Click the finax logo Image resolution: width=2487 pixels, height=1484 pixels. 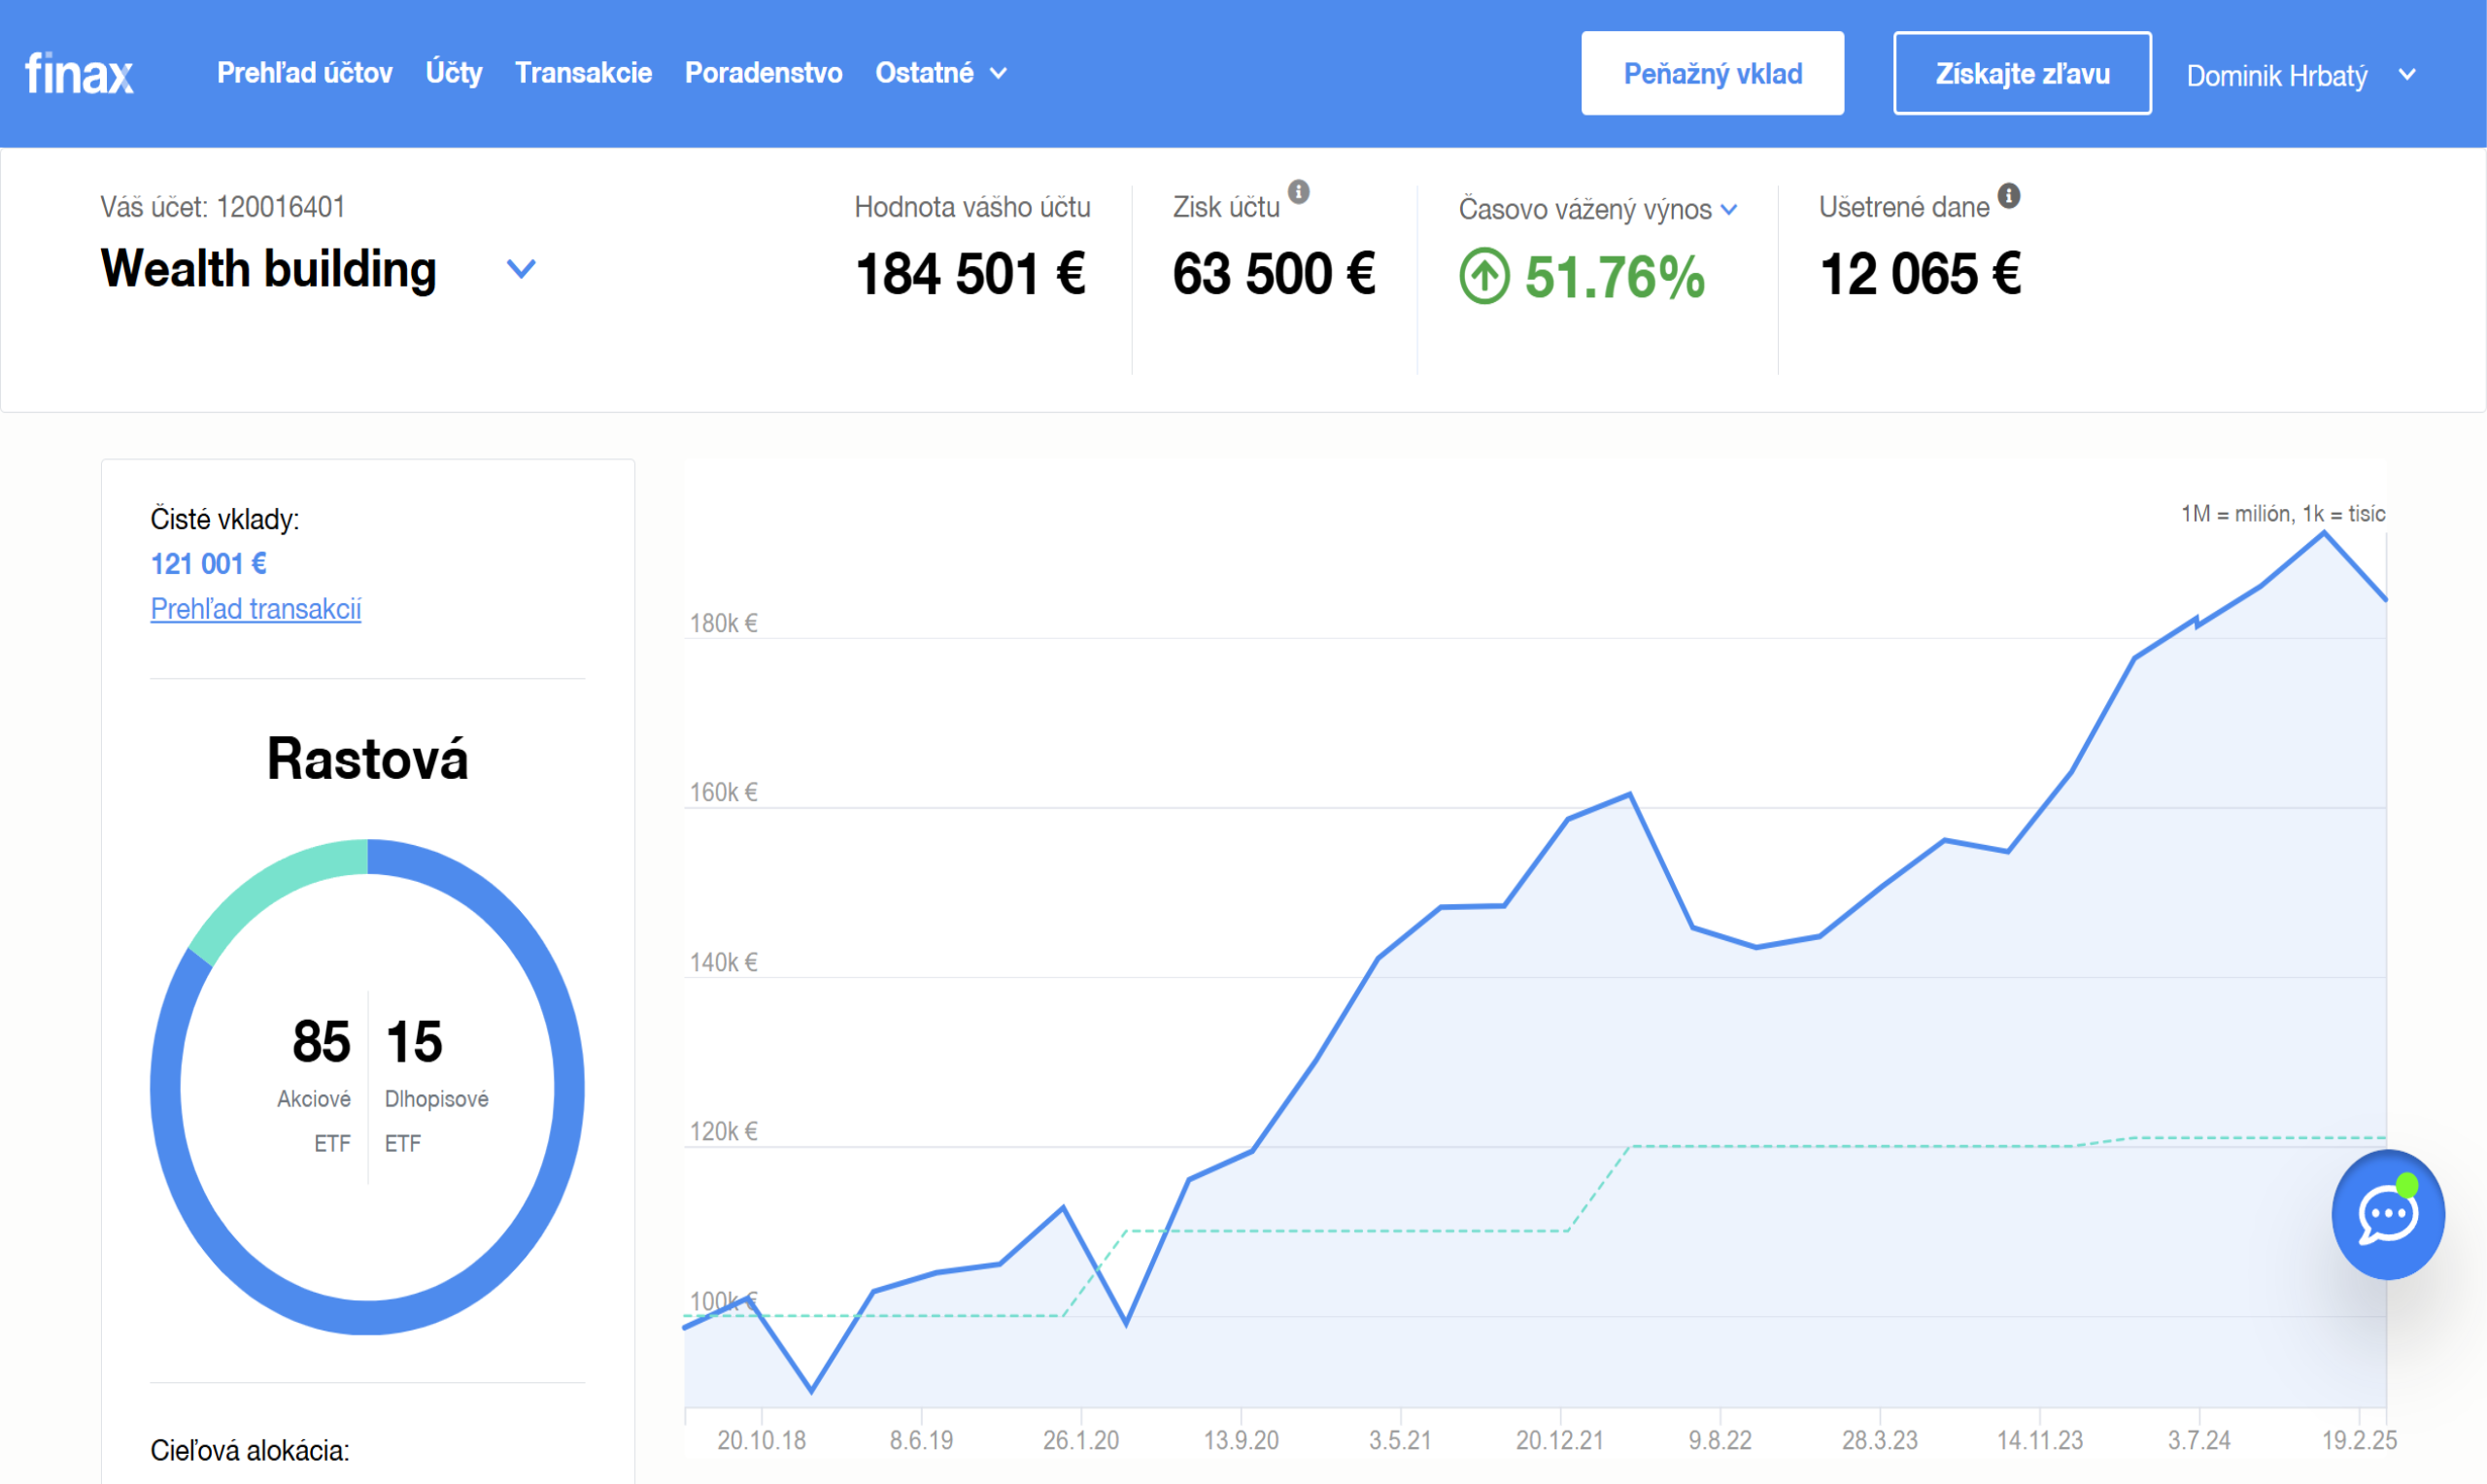click(79, 73)
